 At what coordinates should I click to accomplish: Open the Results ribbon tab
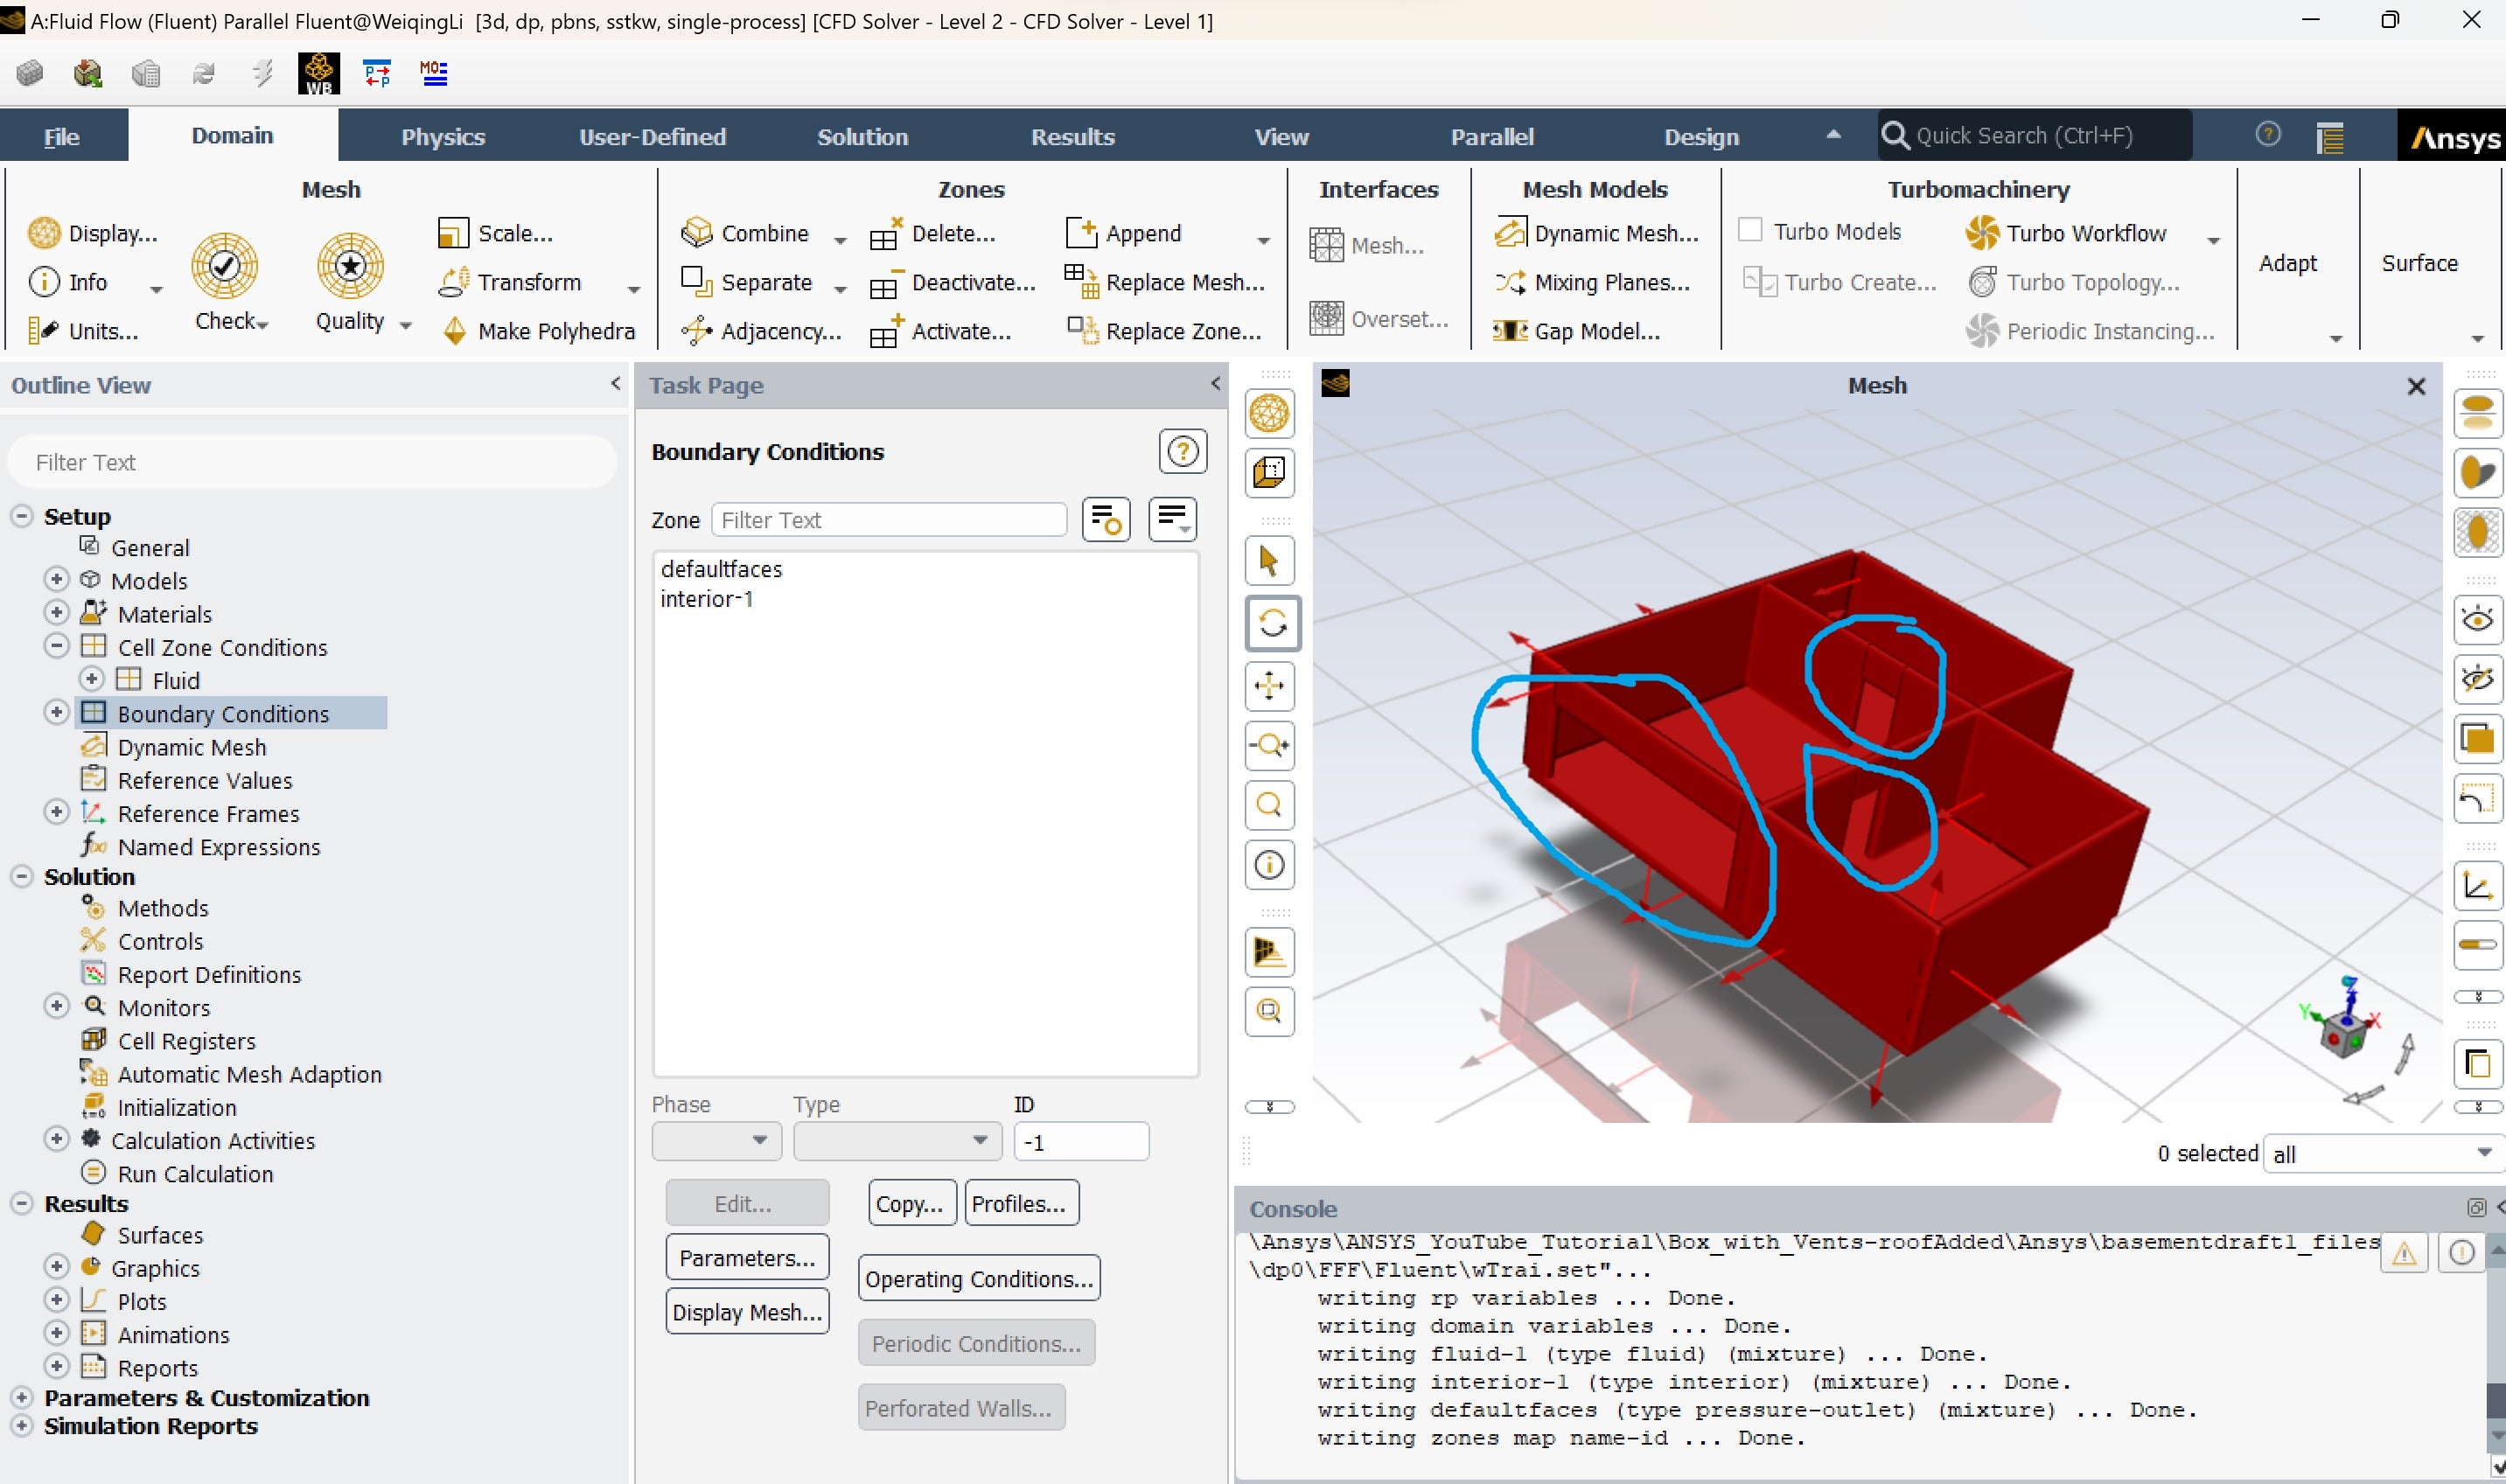pos(1072,137)
